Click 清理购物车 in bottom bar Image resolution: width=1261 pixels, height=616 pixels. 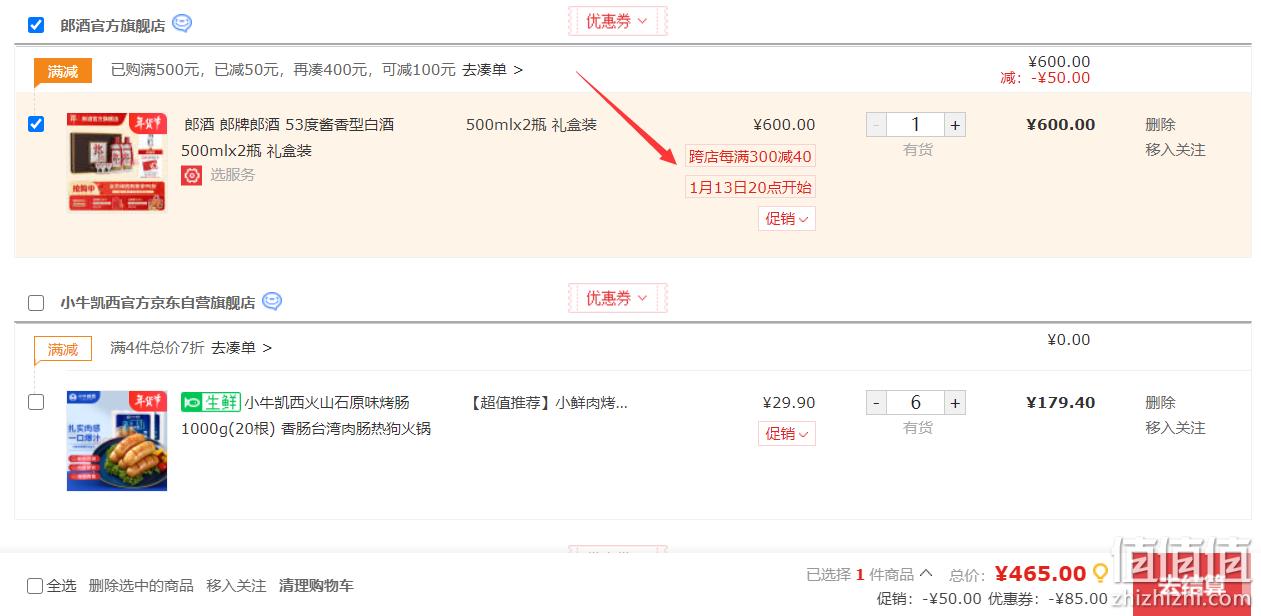point(316,586)
